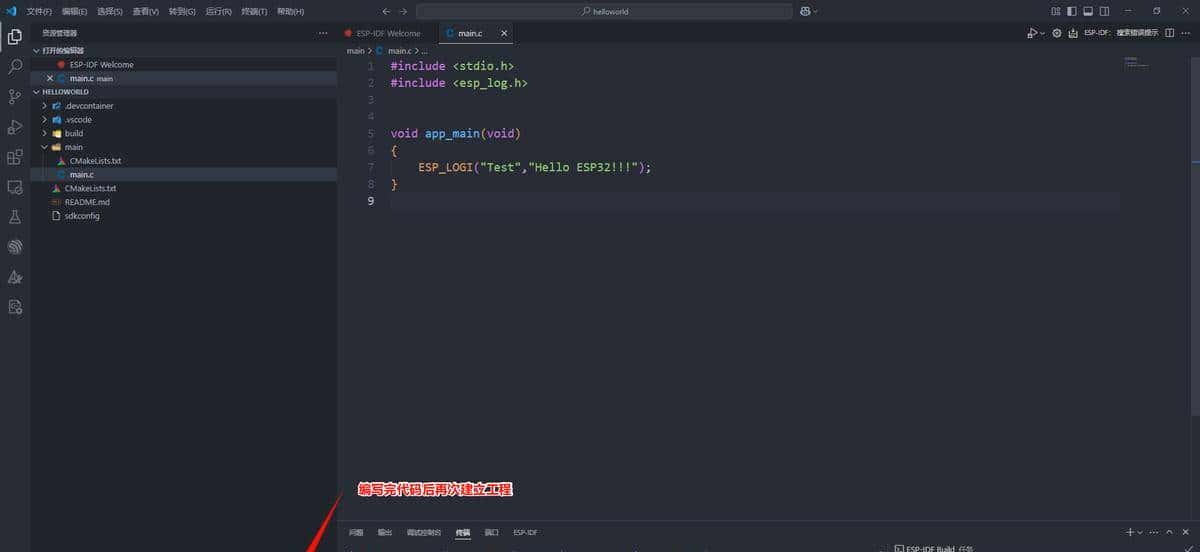Close main.c from open editors list
The image size is (1200, 552).
(50, 78)
